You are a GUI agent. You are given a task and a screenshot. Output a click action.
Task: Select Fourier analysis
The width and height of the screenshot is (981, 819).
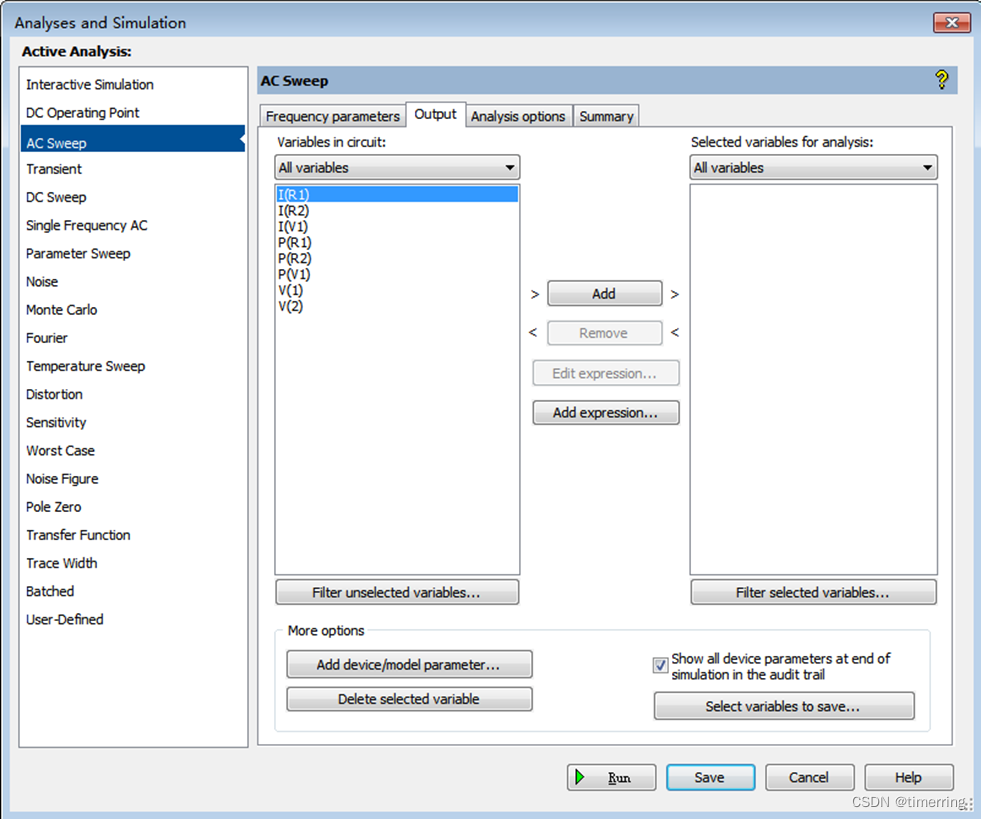click(x=47, y=338)
